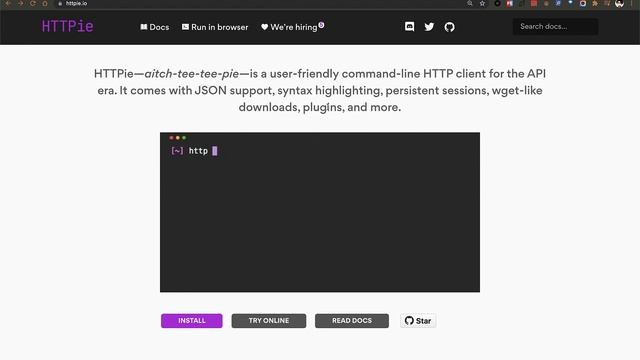The width and height of the screenshot is (640, 360).
Task: Reload the page with refresh icon
Action: (x=33, y=3)
